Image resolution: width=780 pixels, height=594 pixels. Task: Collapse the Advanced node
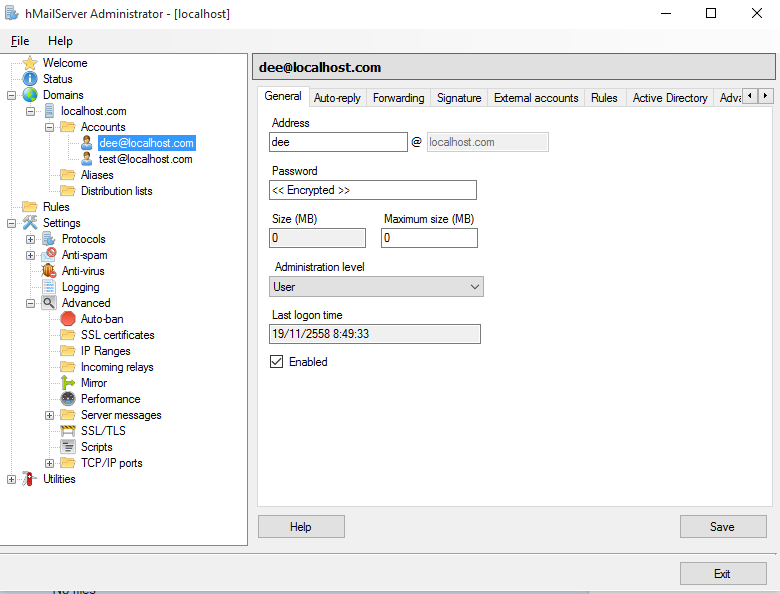tap(30, 303)
